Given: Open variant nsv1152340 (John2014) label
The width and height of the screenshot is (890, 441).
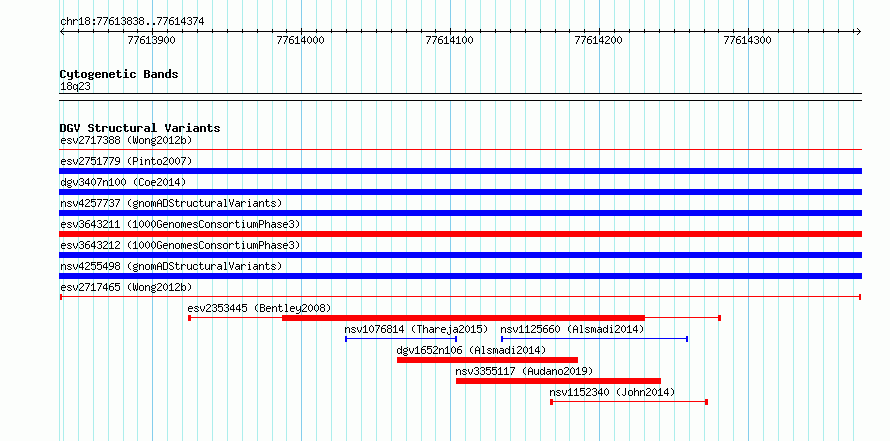Looking at the screenshot, I should tap(612, 393).
